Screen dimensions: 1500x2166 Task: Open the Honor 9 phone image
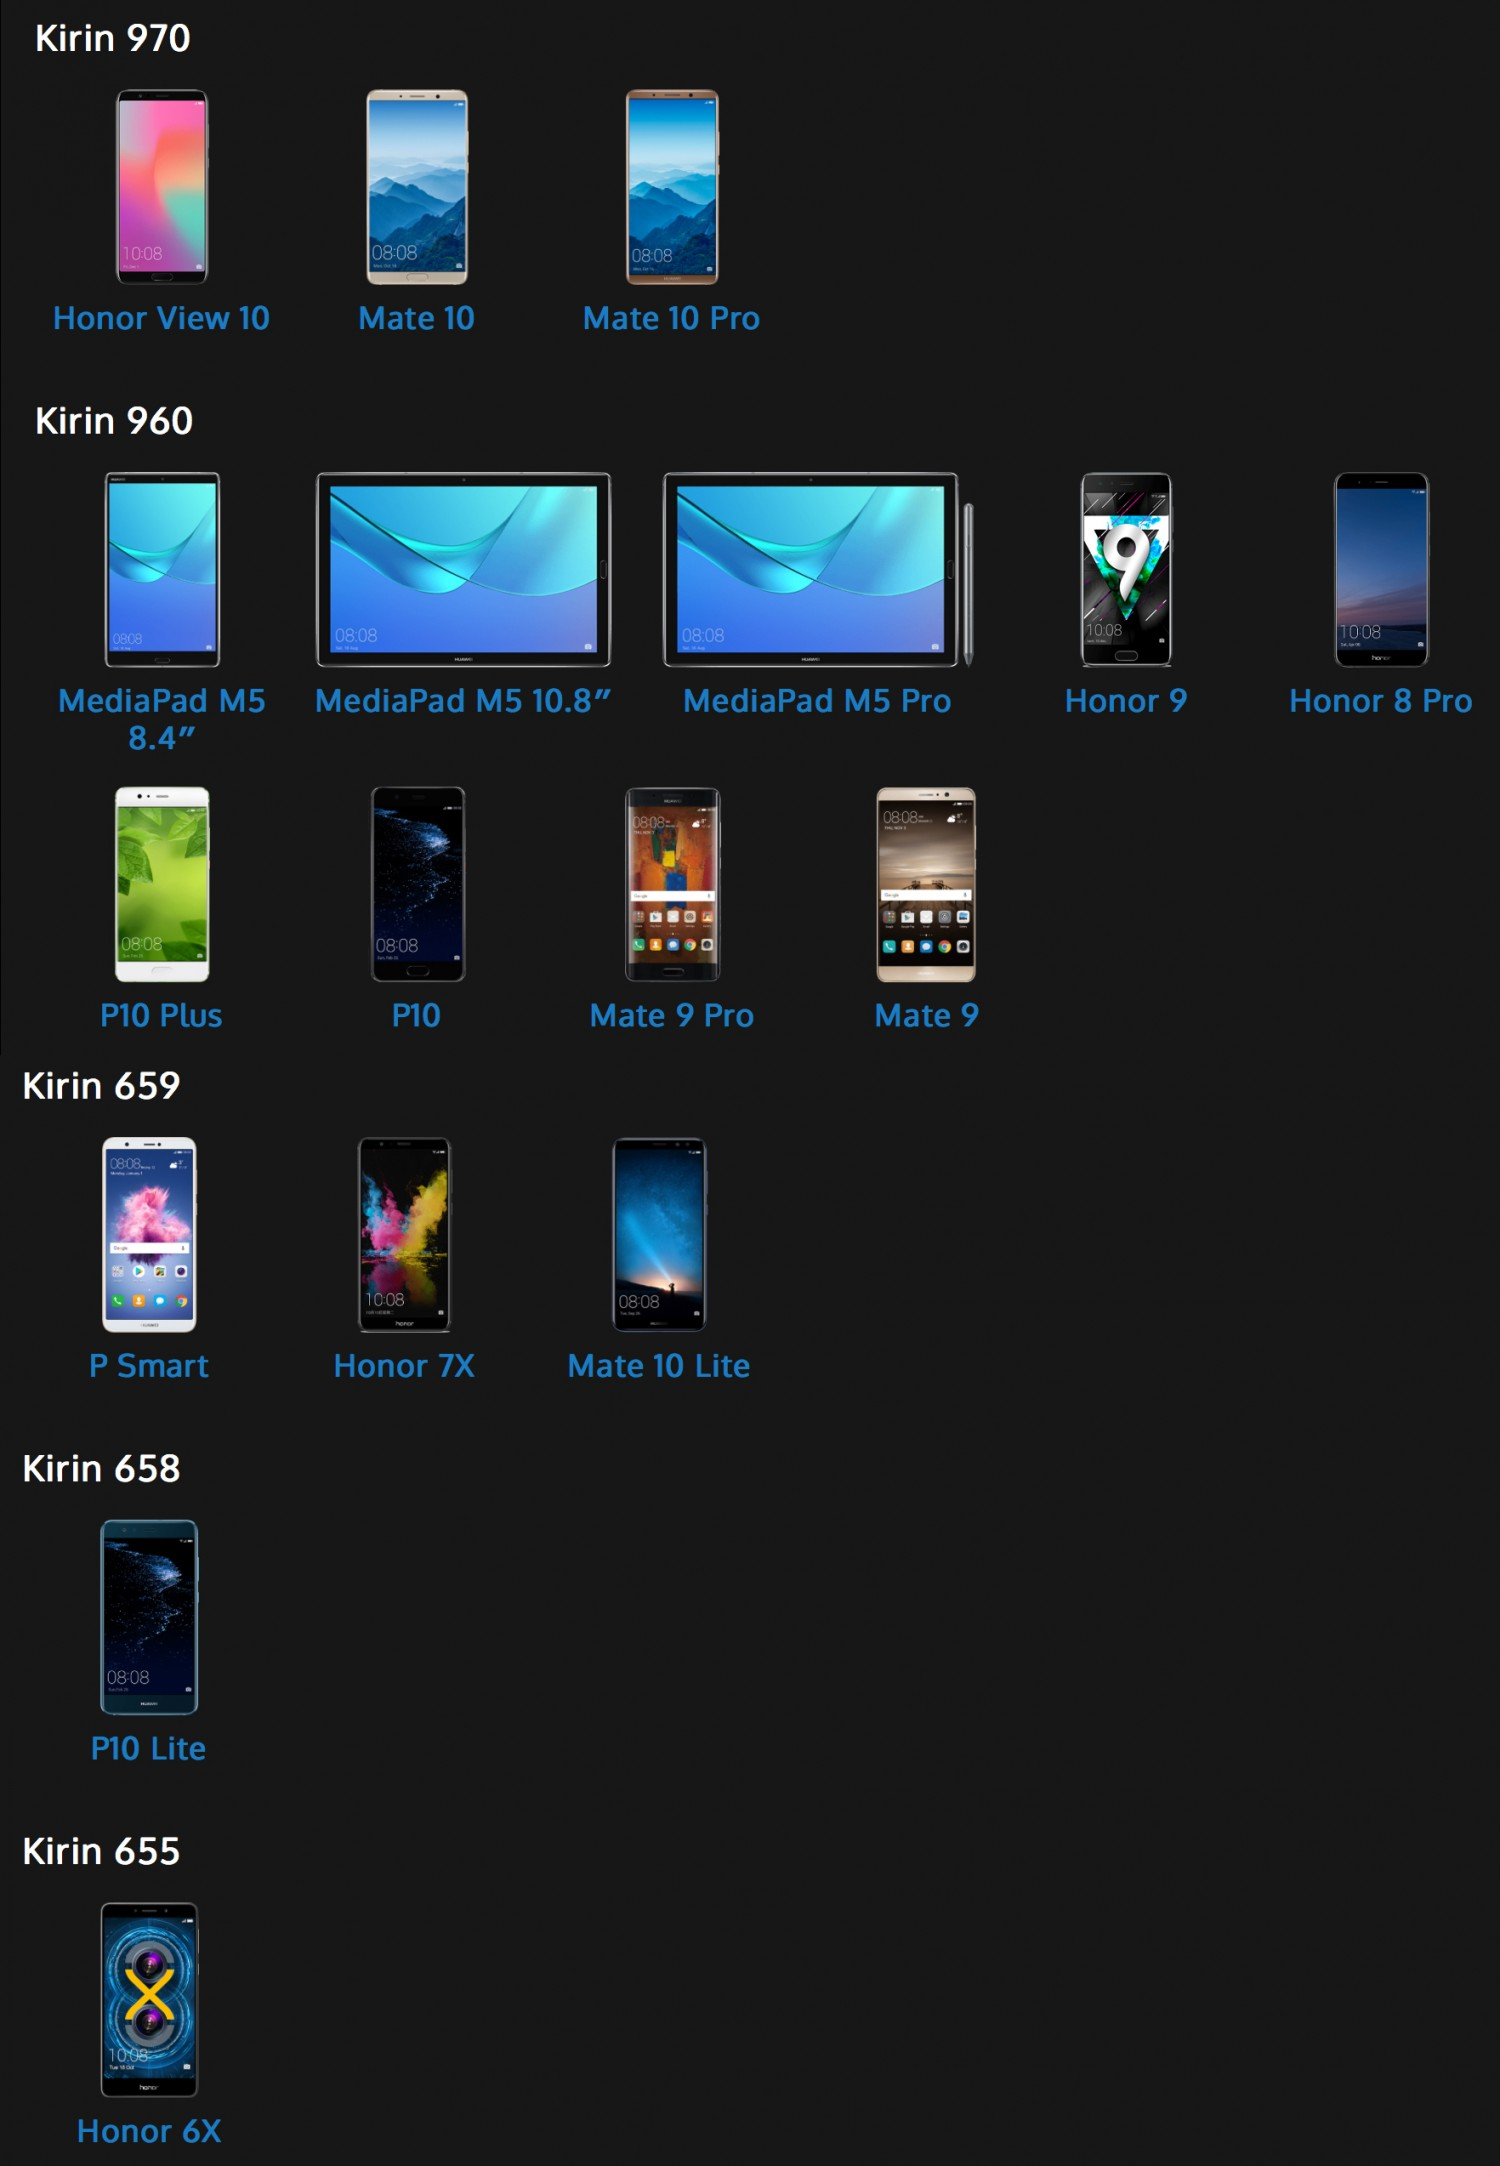point(1126,570)
